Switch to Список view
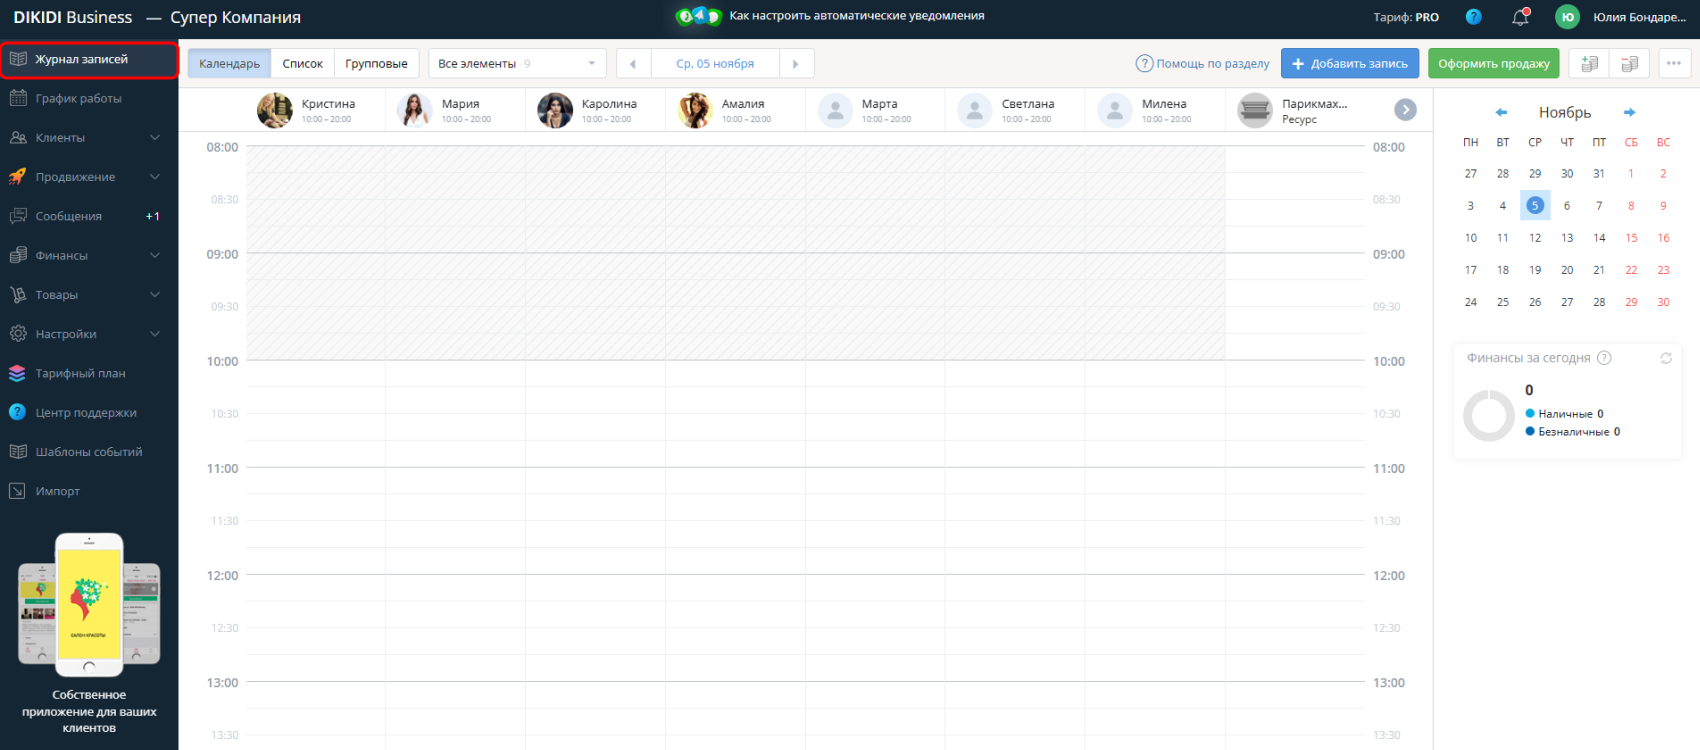Image resolution: width=1700 pixels, height=750 pixels. tap(302, 64)
